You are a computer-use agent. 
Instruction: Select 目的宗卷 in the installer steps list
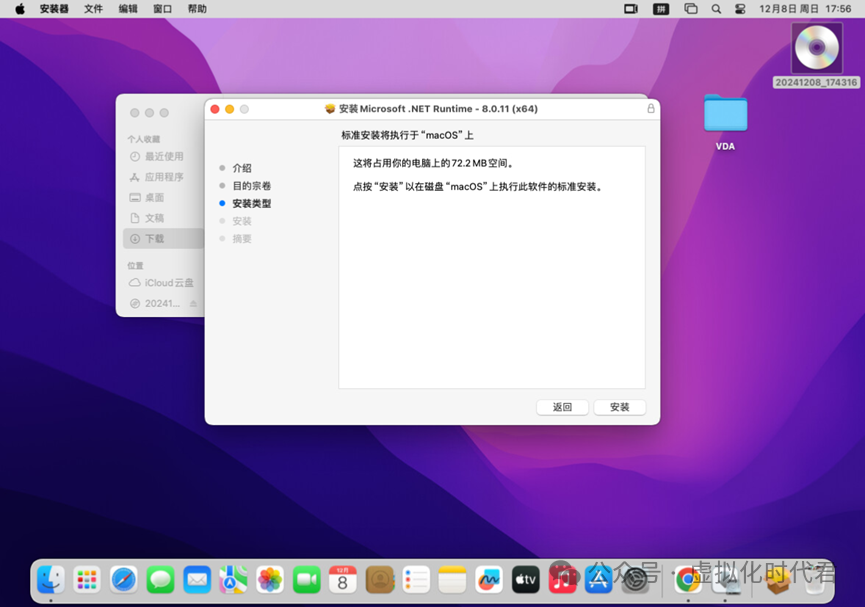tap(251, 185)
